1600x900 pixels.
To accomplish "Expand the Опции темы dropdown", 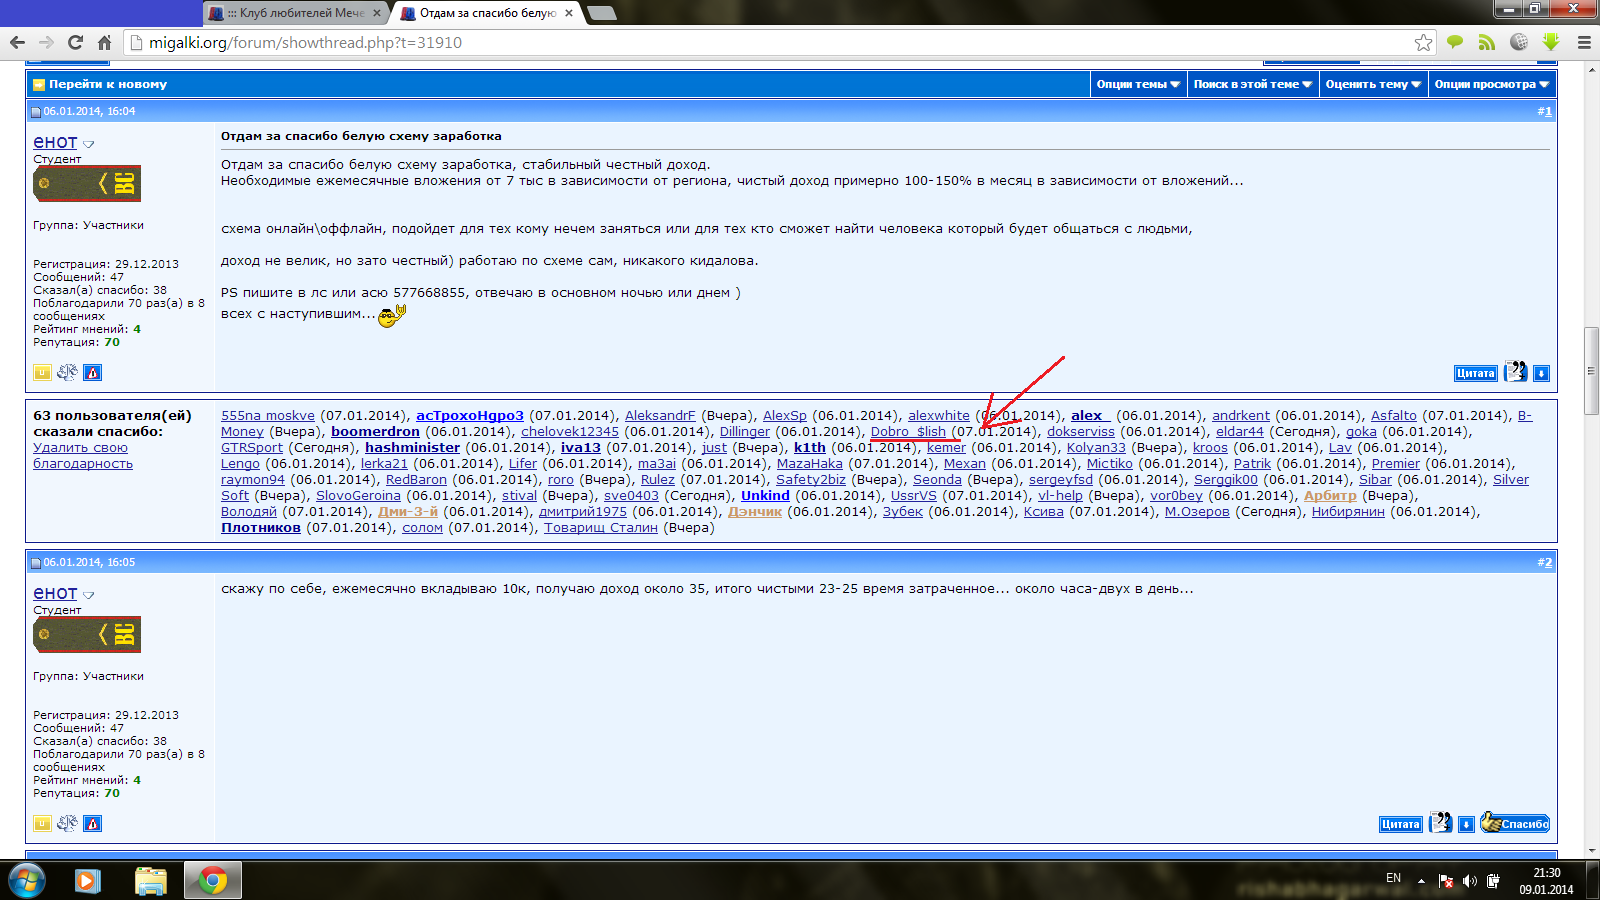I will 1138,84.
